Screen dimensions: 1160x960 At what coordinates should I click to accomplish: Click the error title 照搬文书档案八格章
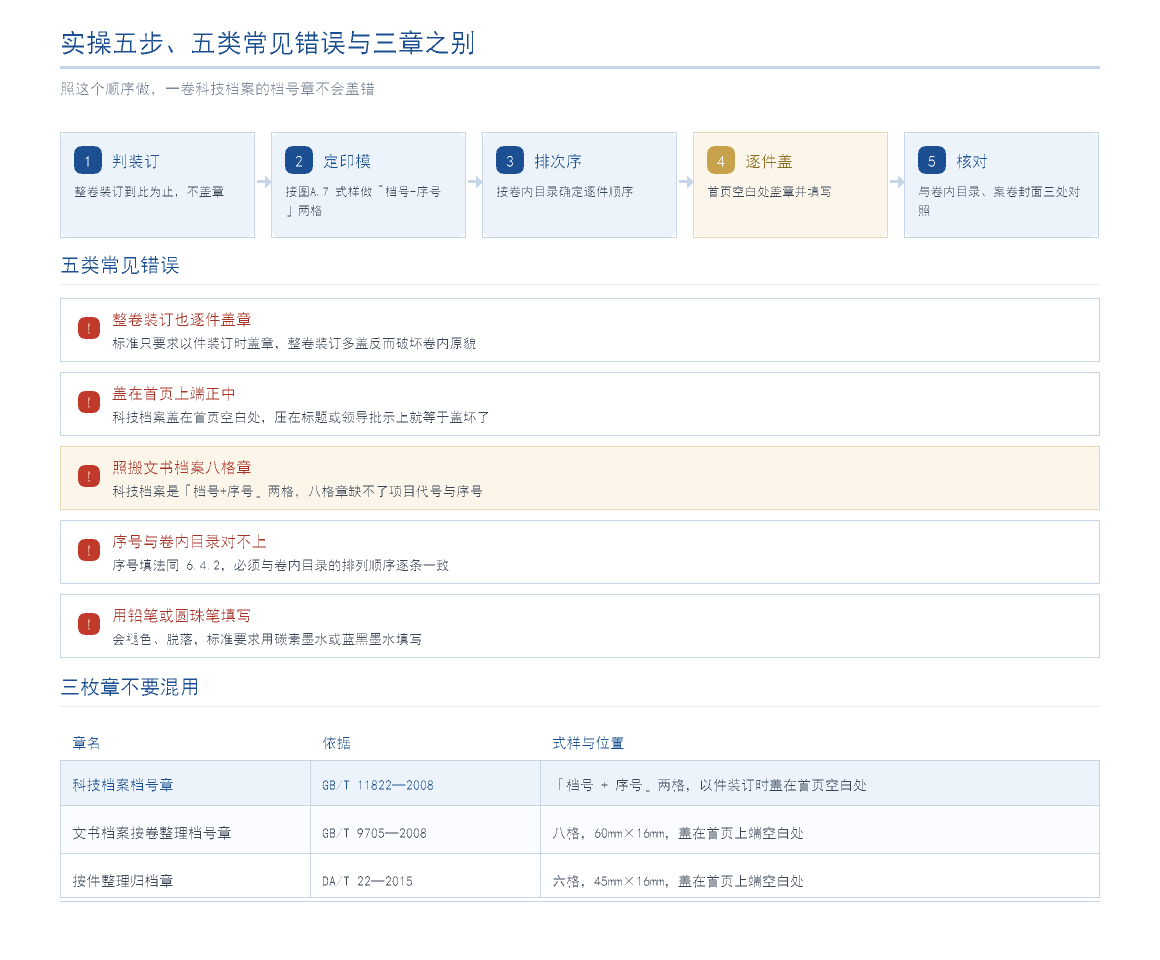tap(181, 467)
